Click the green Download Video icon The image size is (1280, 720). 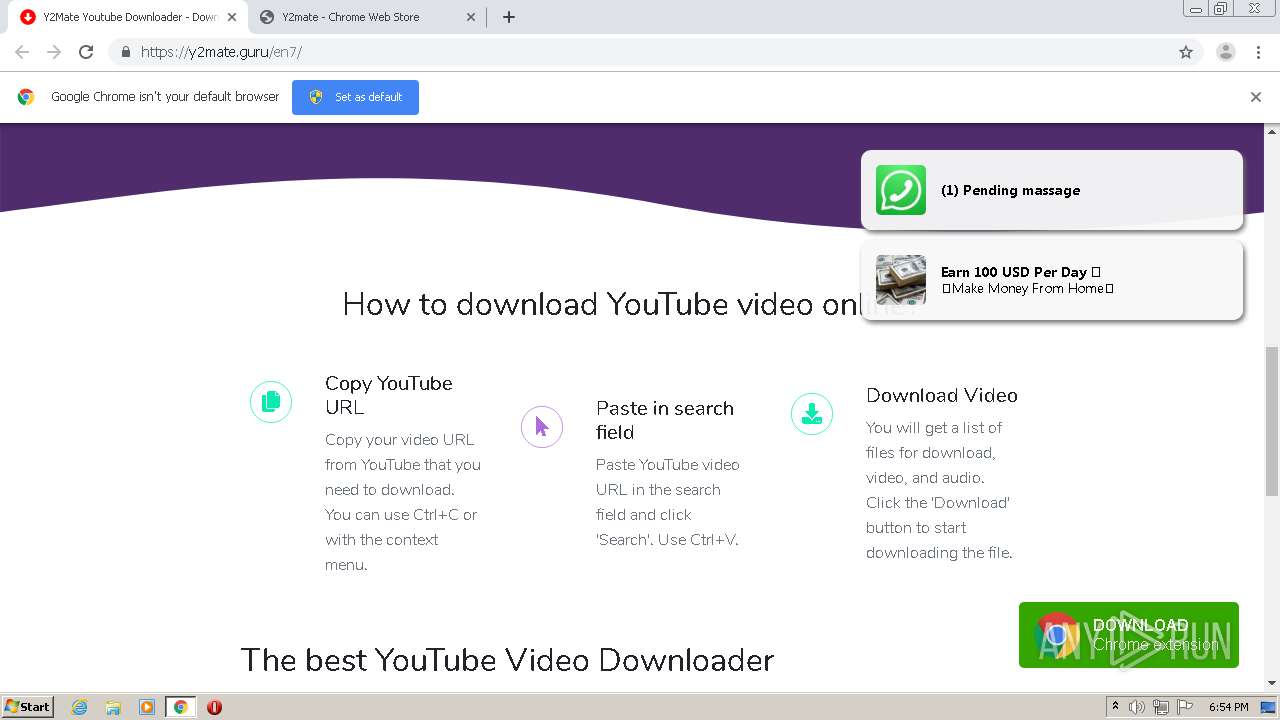point(812,414)
